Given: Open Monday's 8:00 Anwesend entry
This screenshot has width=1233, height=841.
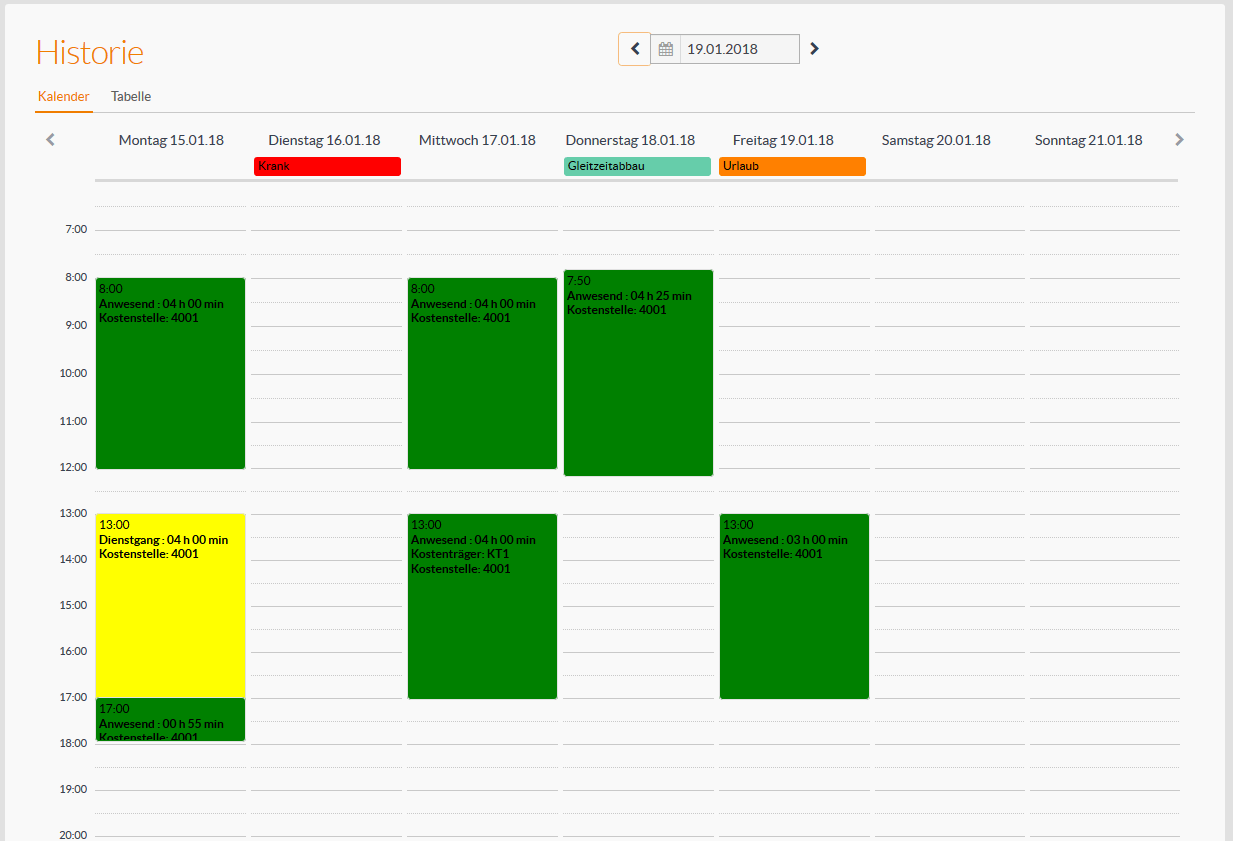Looking at the screenshot, I should [170, 373].
